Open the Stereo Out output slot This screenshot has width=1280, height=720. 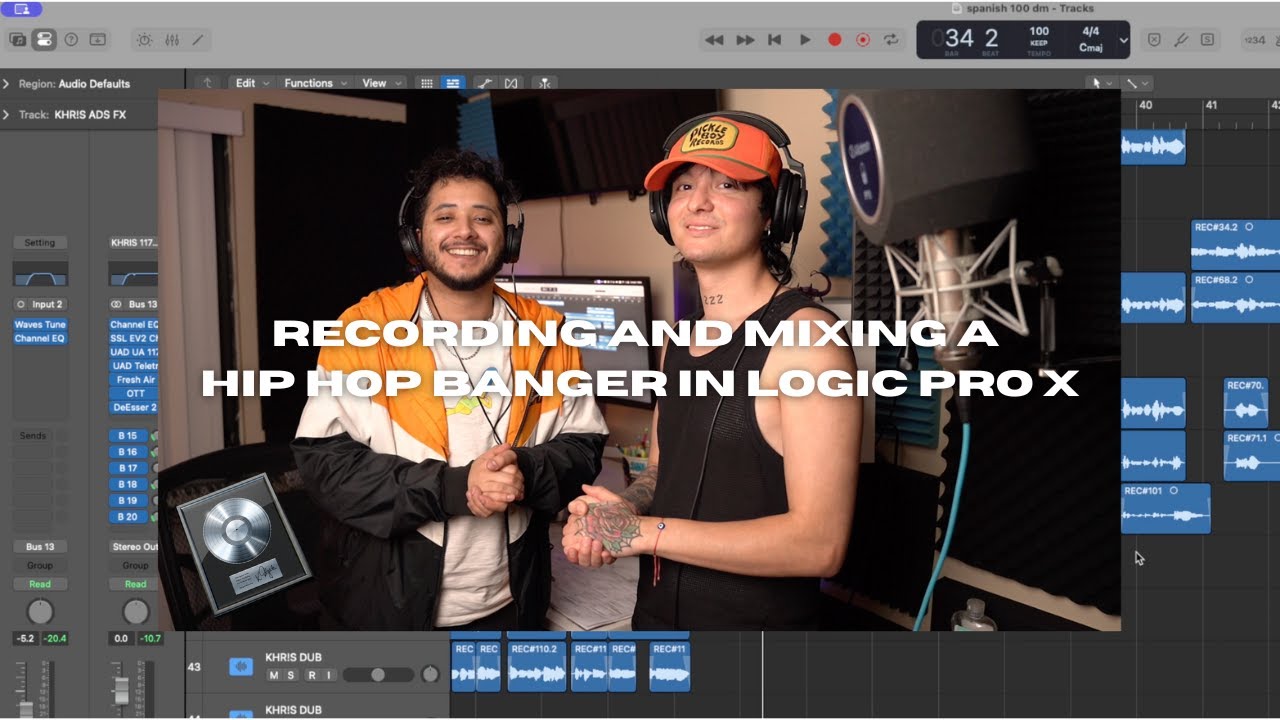tap(134, 547)
